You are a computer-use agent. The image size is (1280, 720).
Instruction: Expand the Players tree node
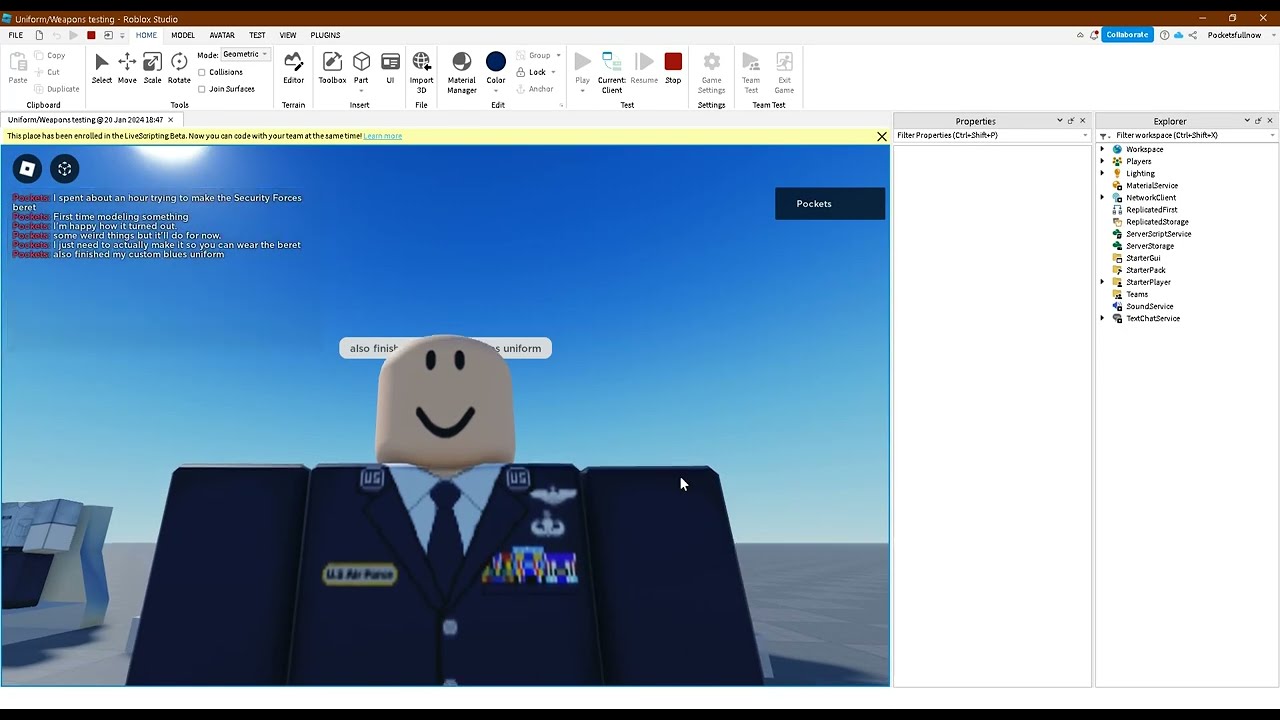1103,161
